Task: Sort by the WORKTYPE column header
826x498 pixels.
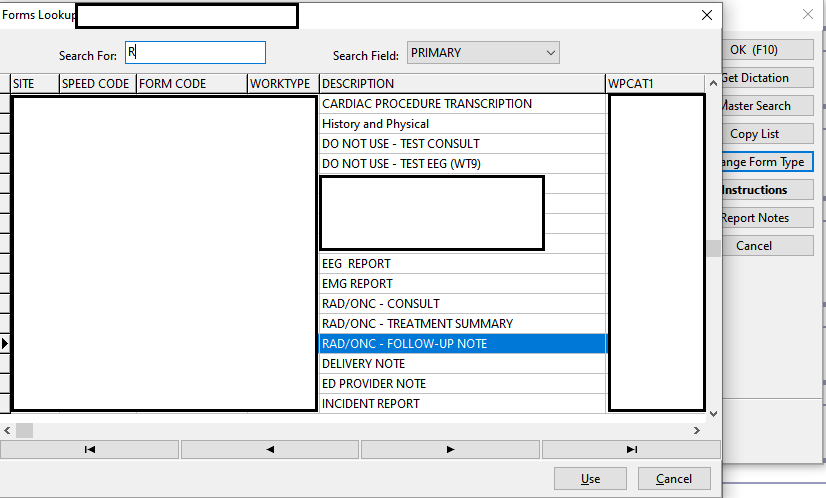Action: click(x=283, y=84)
